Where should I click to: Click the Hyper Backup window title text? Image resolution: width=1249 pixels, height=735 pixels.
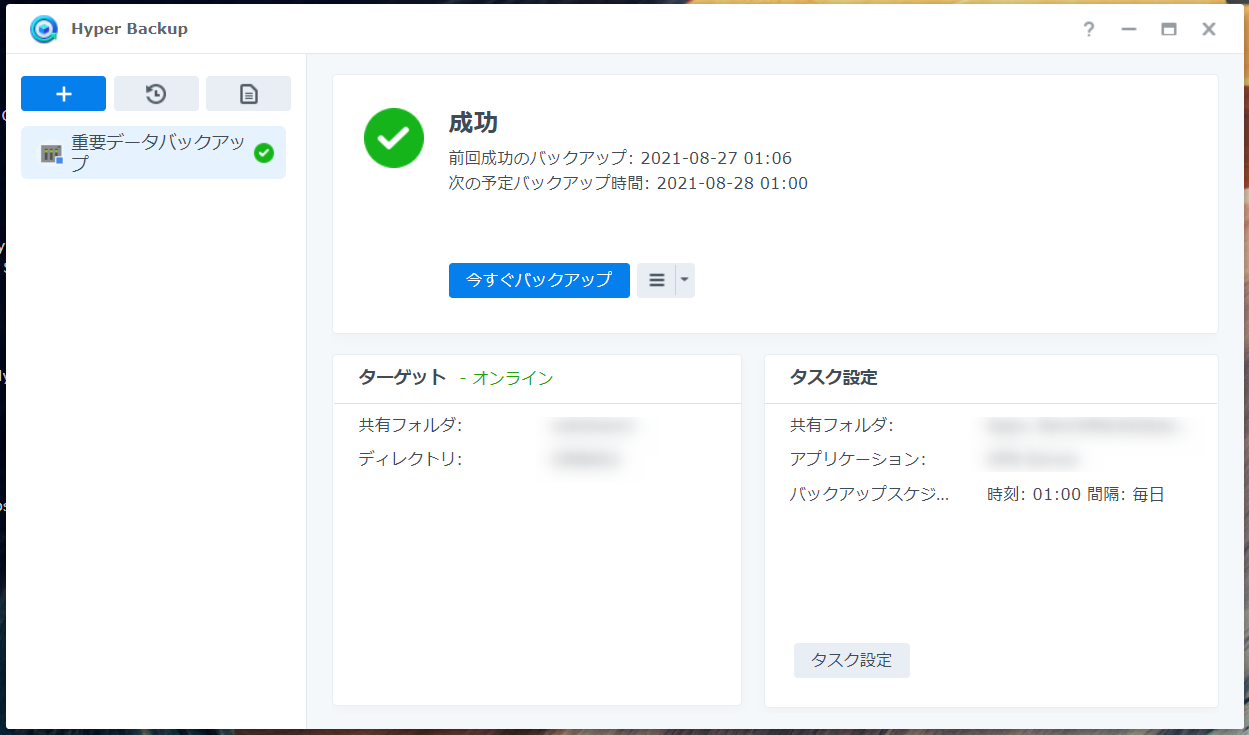pyautogui.click(x=129, y=29)
